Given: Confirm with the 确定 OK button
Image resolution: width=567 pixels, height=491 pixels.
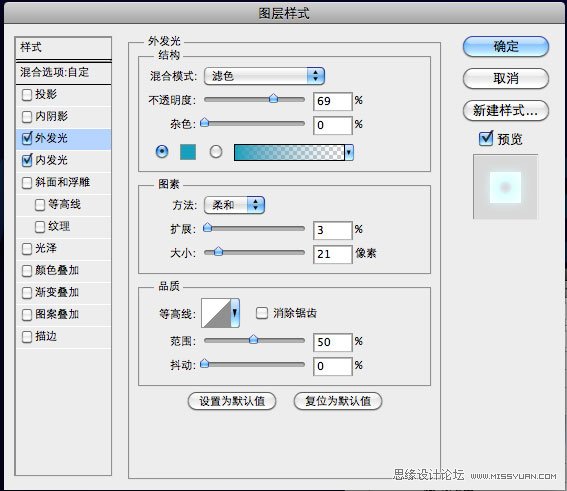Looking at the screenshot, I should tap(506, 46).
